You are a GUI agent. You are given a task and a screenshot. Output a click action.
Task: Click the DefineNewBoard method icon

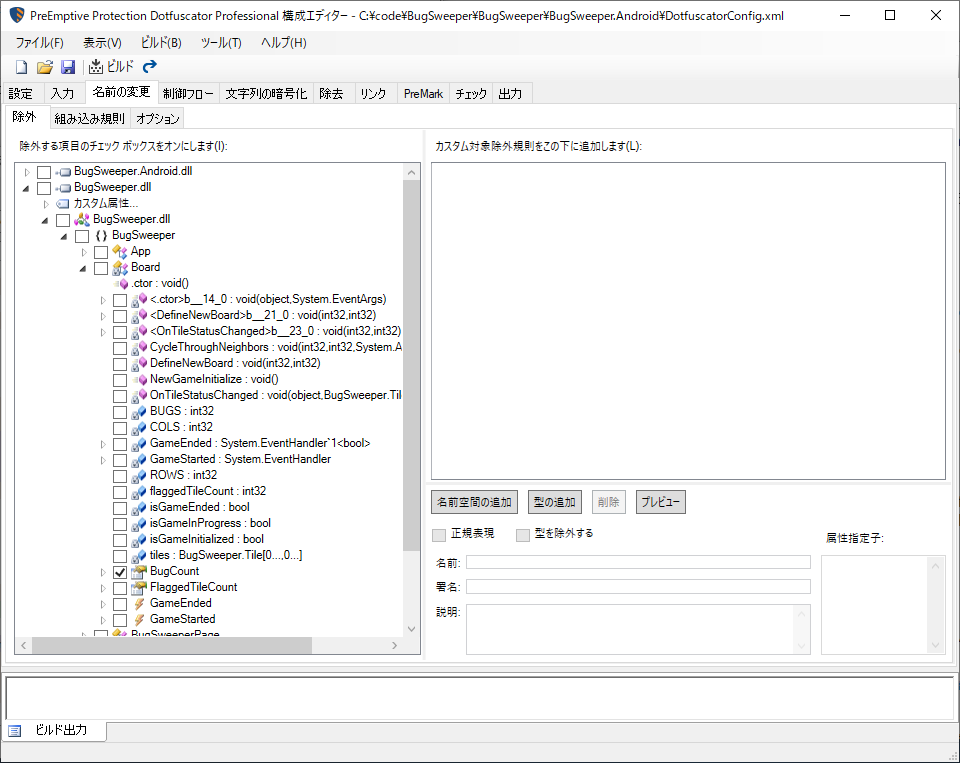(140, 364)
